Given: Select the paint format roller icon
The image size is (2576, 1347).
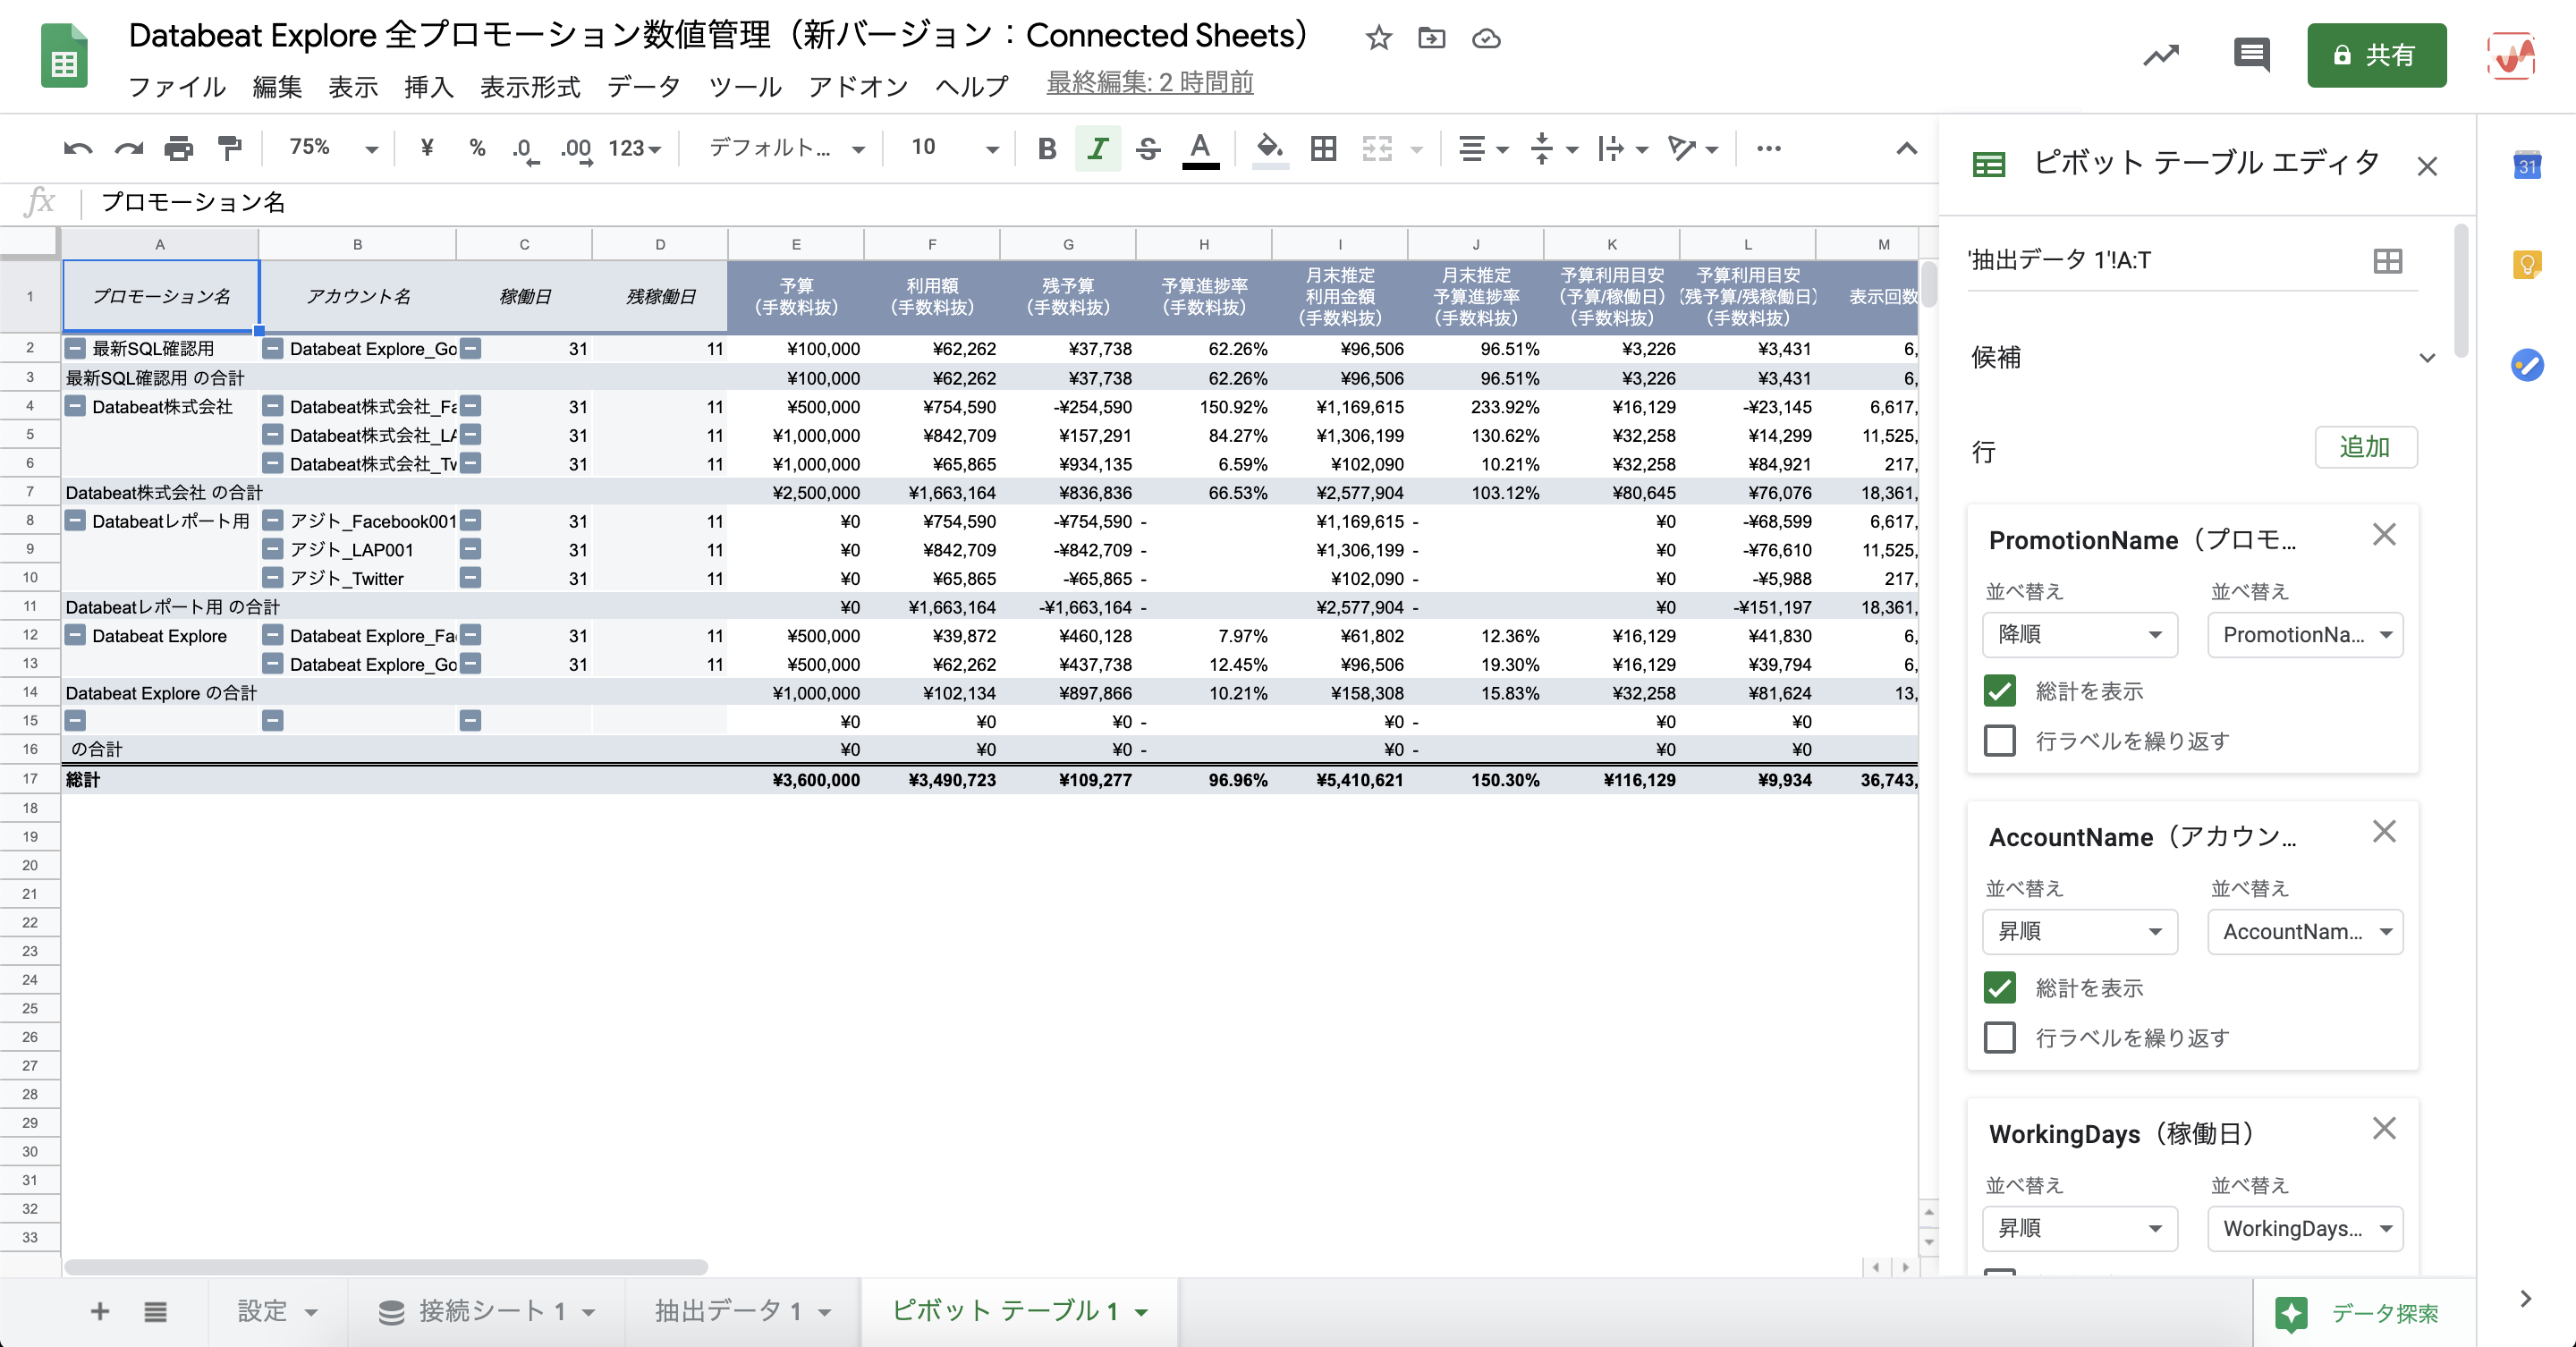Looking at the screenshot, I should (230, 149).
